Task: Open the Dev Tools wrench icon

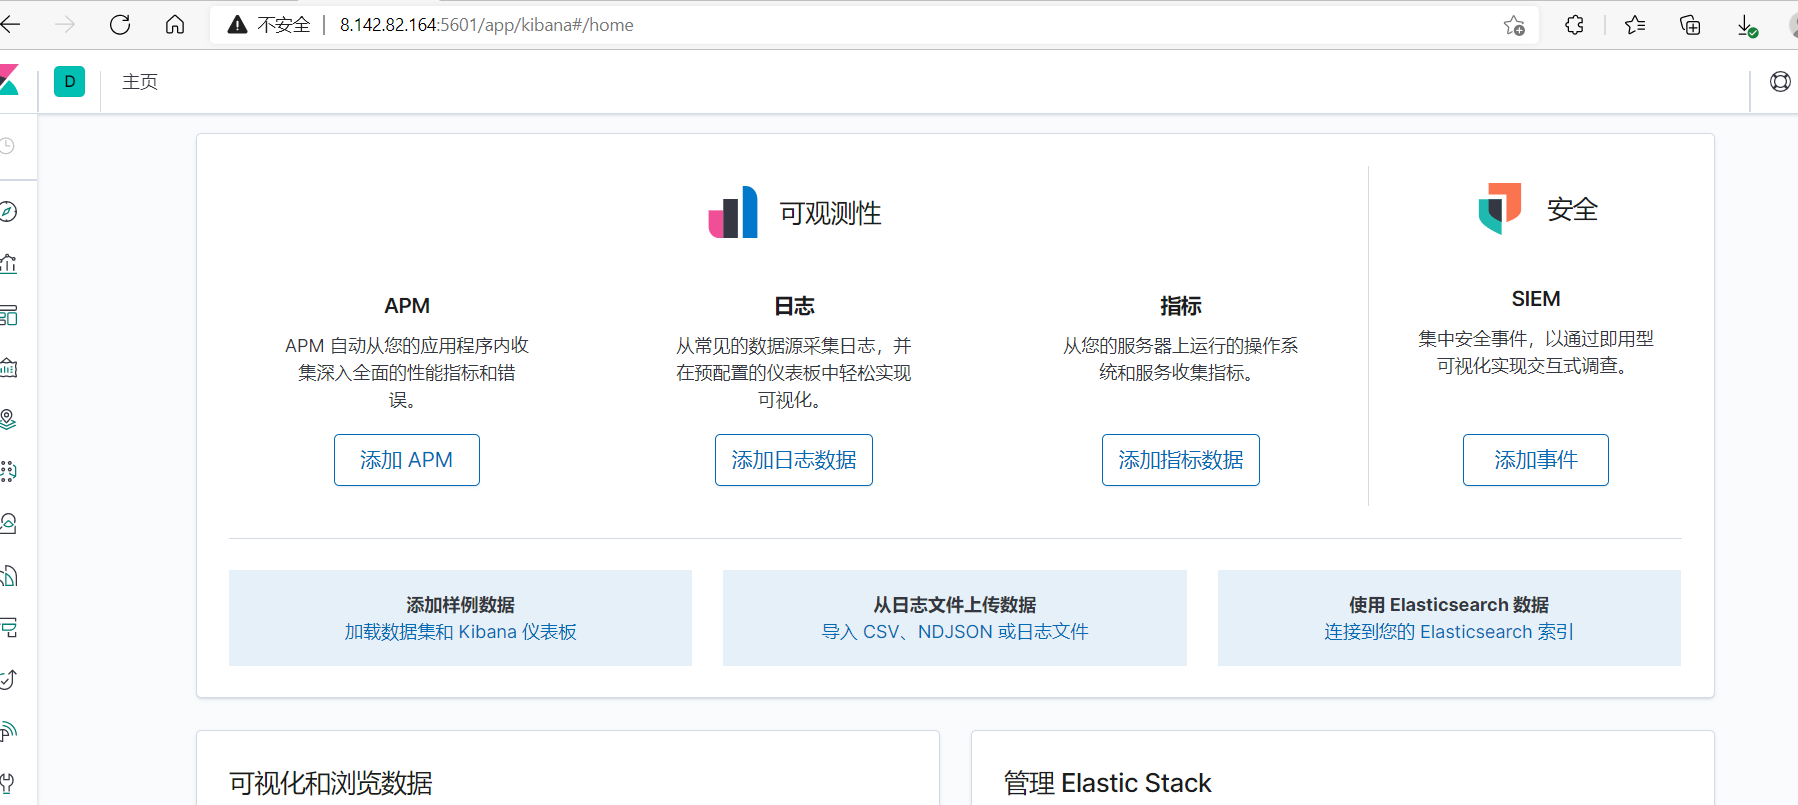Action: 8,783
